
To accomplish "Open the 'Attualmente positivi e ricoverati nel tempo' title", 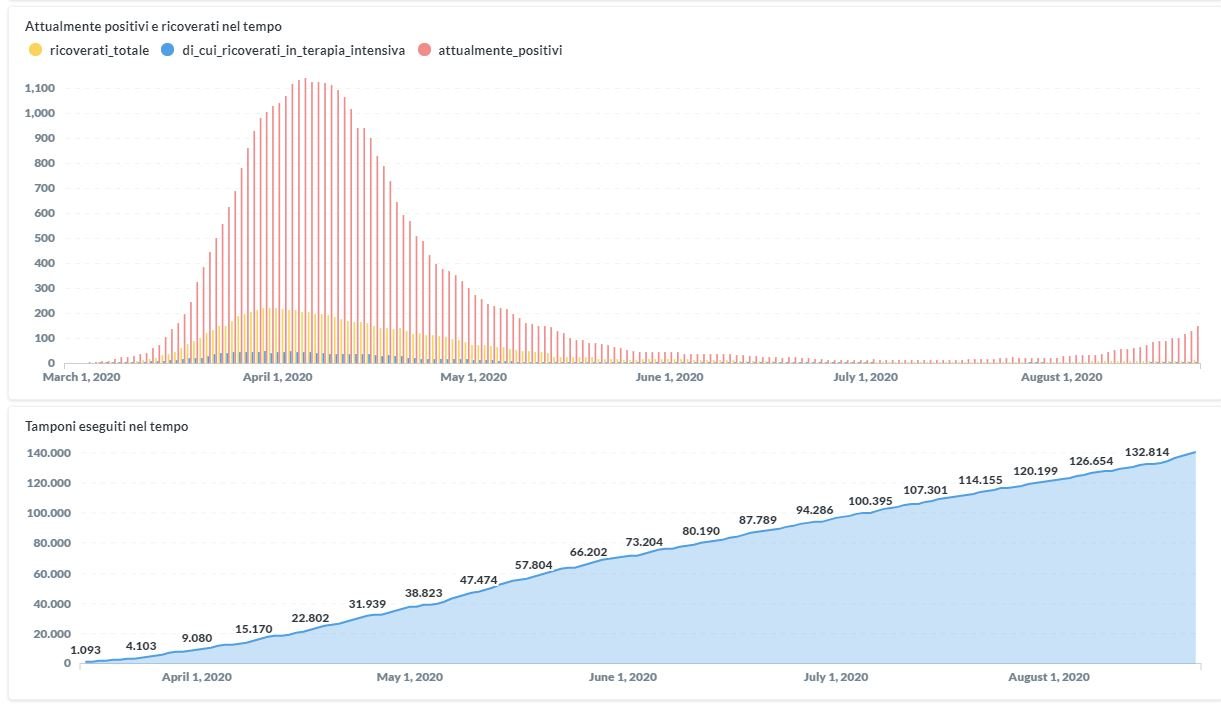I will click(x=153, y=26).
